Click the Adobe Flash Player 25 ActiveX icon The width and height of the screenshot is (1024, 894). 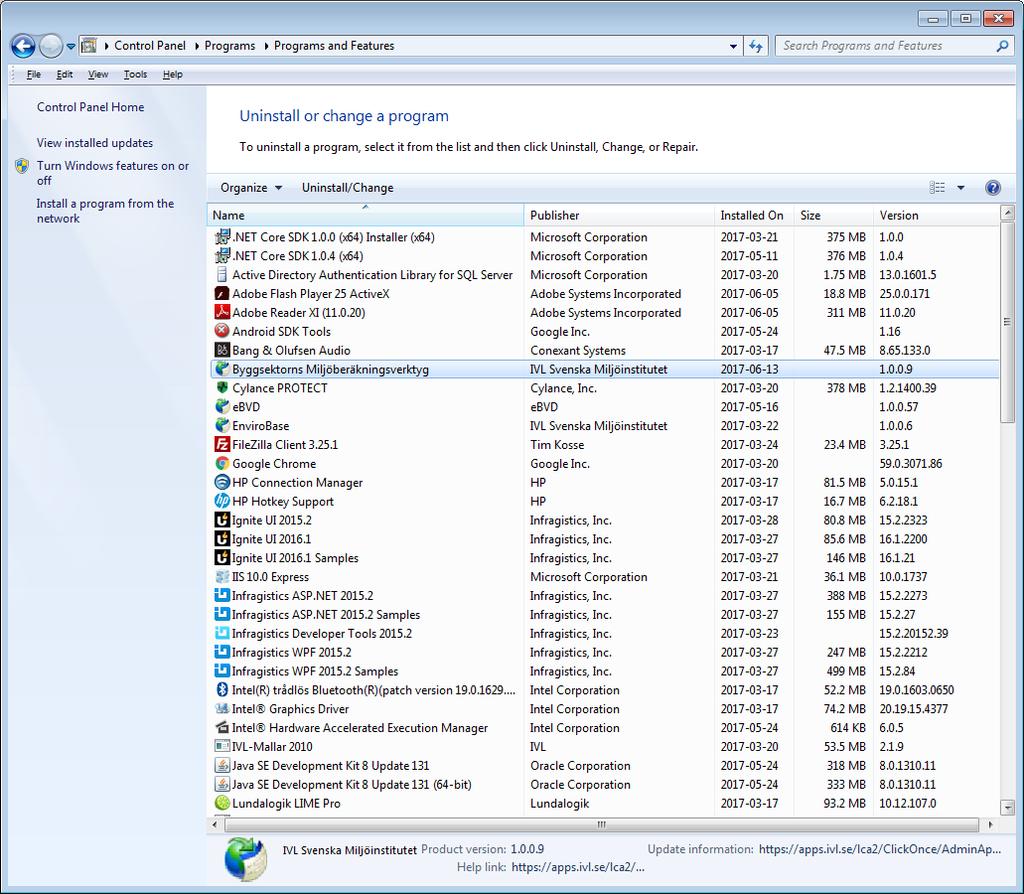coord(222,294)
